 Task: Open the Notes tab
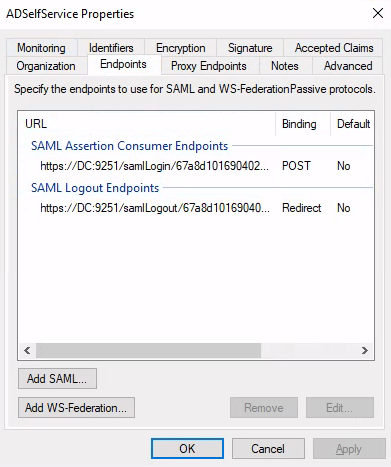285,66
